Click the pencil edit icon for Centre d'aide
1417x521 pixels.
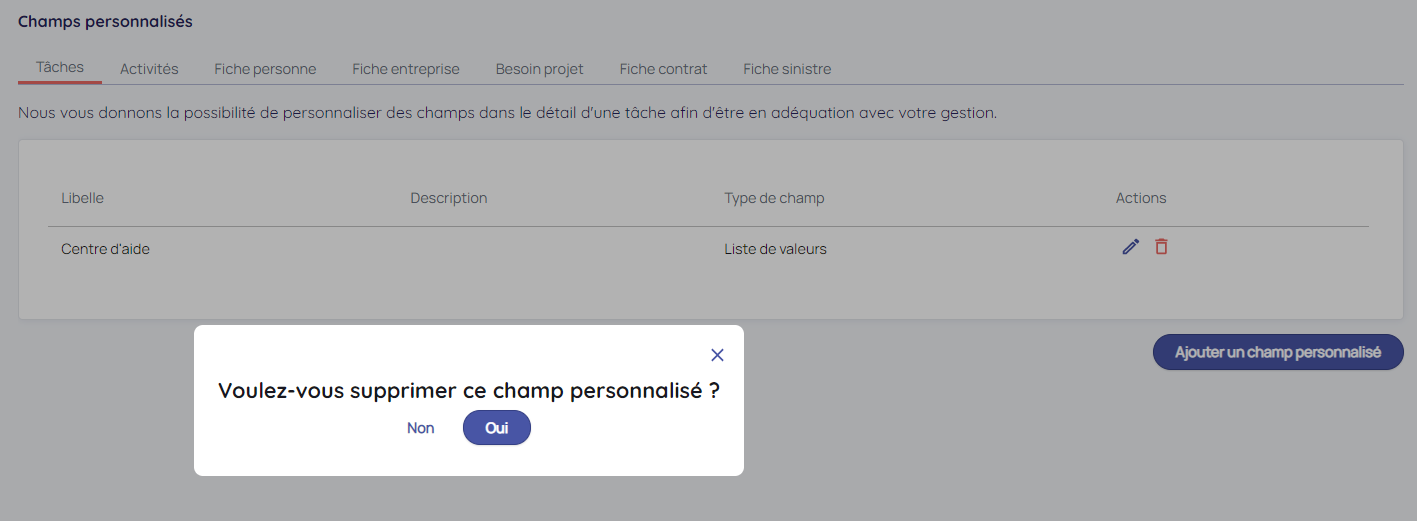tap(1131, 247)
